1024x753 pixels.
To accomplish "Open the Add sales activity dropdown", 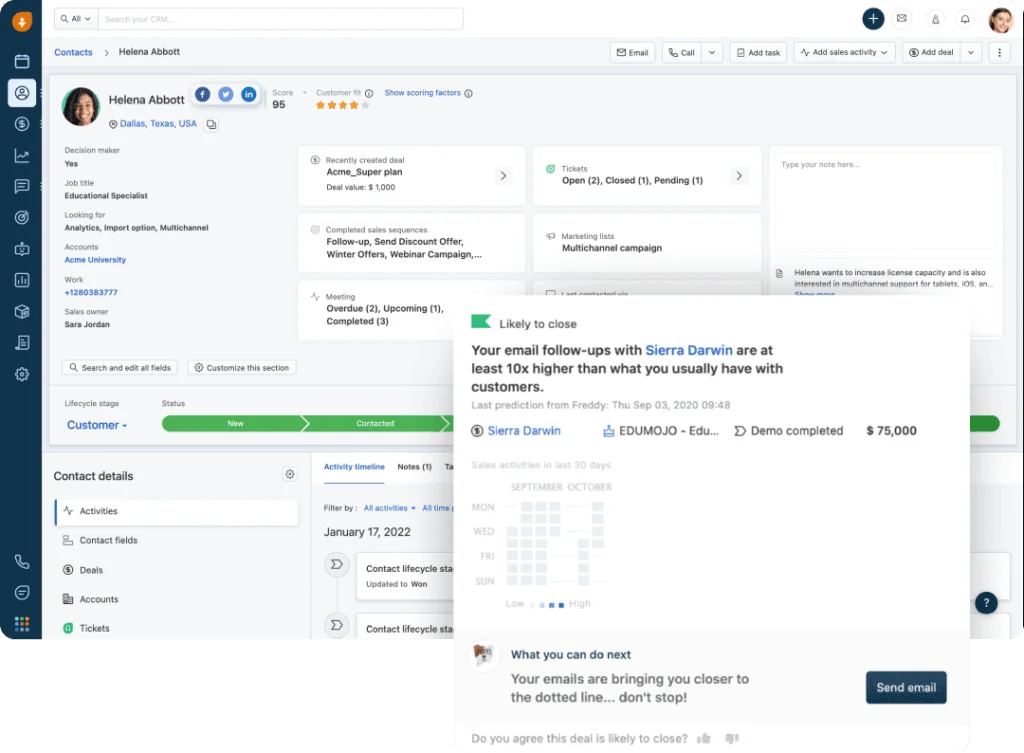I will click(x=844, y=52).
